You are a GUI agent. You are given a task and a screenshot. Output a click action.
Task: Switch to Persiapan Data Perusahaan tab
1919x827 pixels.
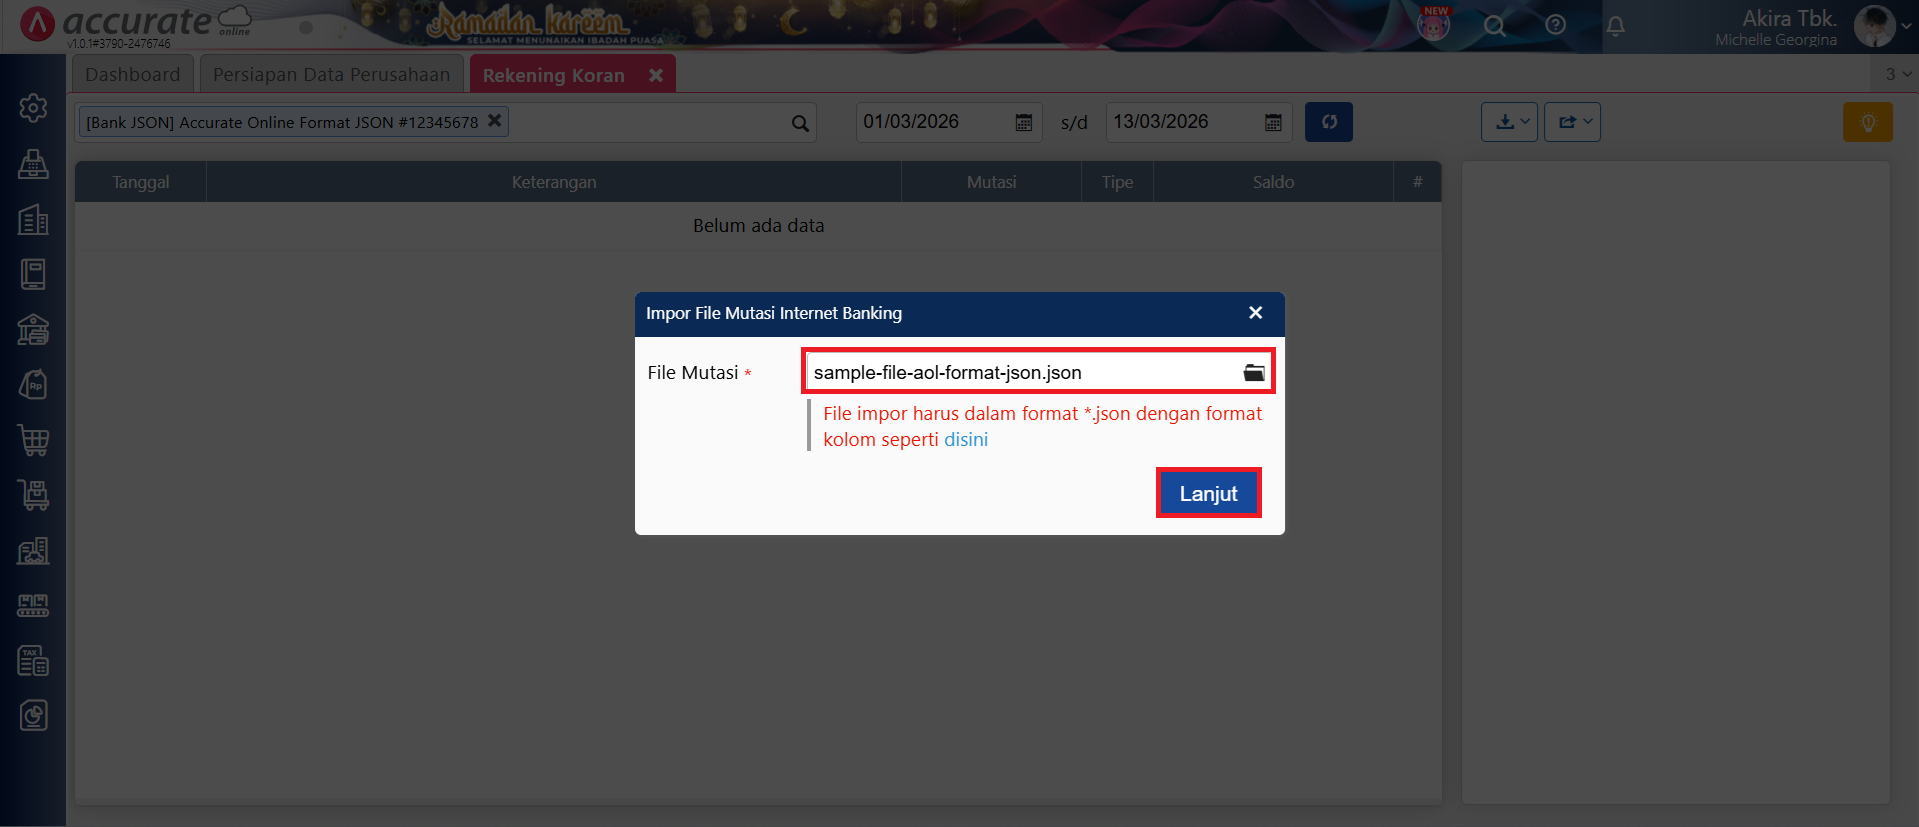(331, 75)
